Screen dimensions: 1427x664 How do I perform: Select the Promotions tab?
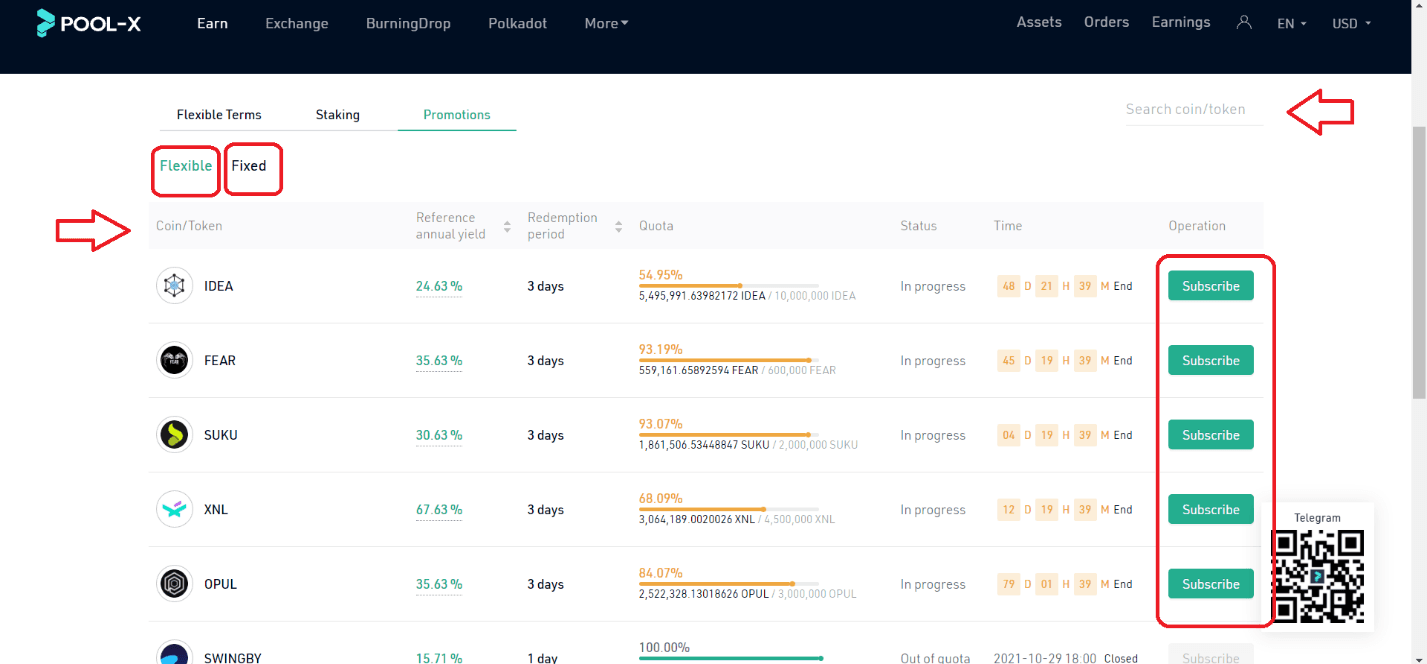pyautogui.click(x=457, y=115)
